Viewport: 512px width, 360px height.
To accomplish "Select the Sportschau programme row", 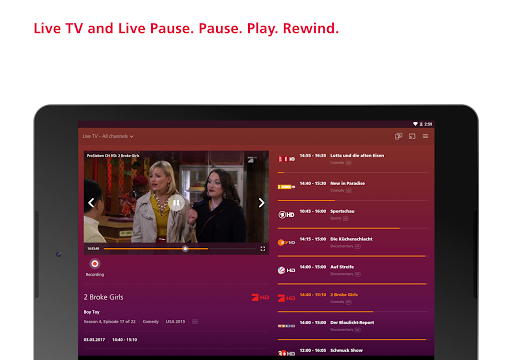I will (x=353, y=215).
